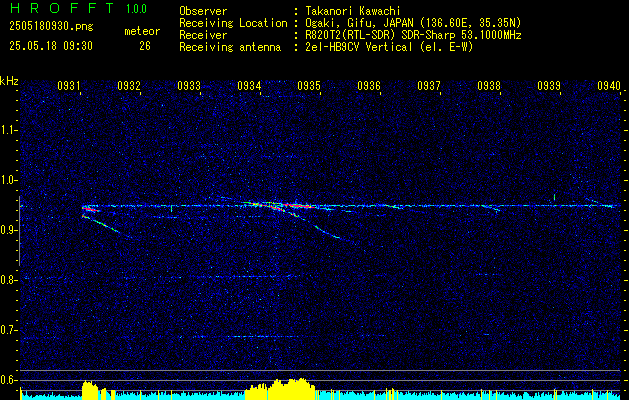Screen dimensions: 629x400
Task: Click the date stamp 25.05.18 09:30
Action: (51, 46)
